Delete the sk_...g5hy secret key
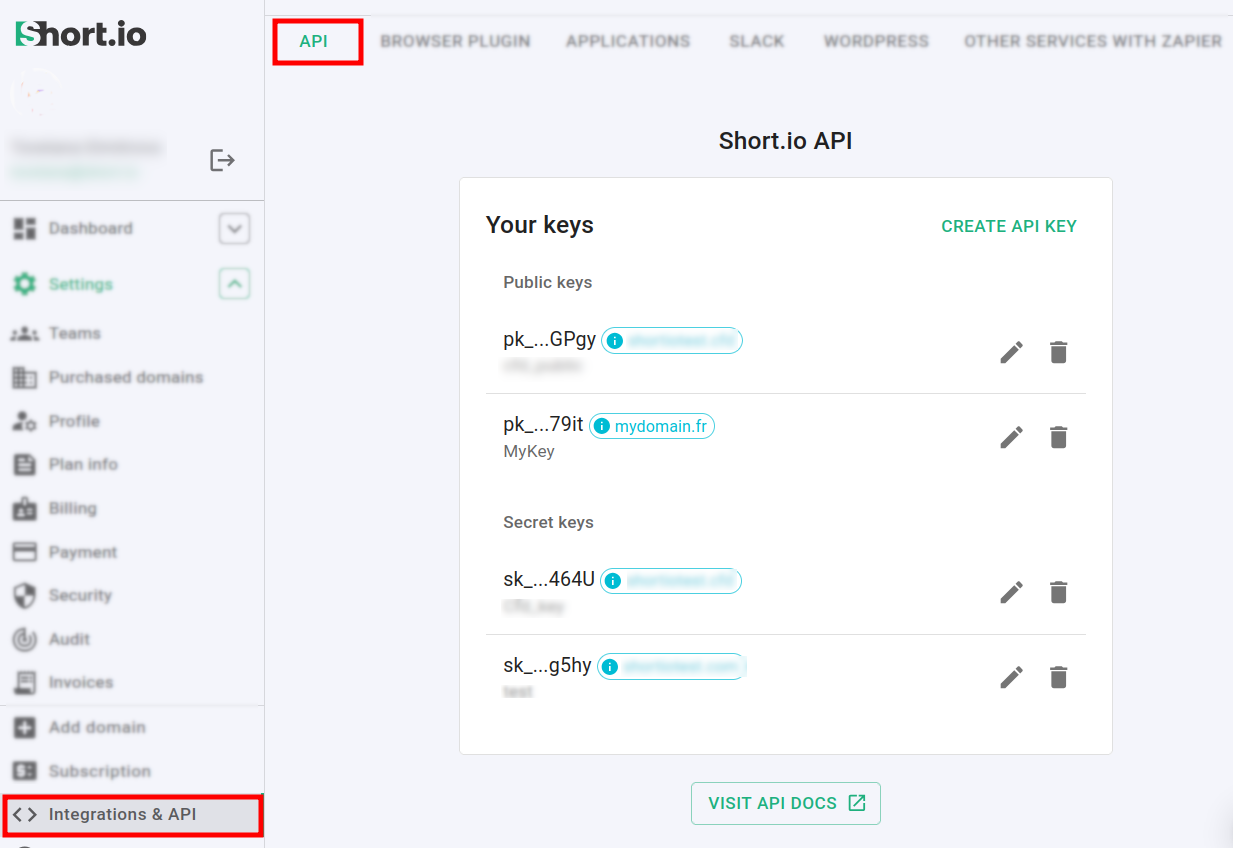Screen dimensions: 1233x848 pyautogui.click(x=1058, y=677)
